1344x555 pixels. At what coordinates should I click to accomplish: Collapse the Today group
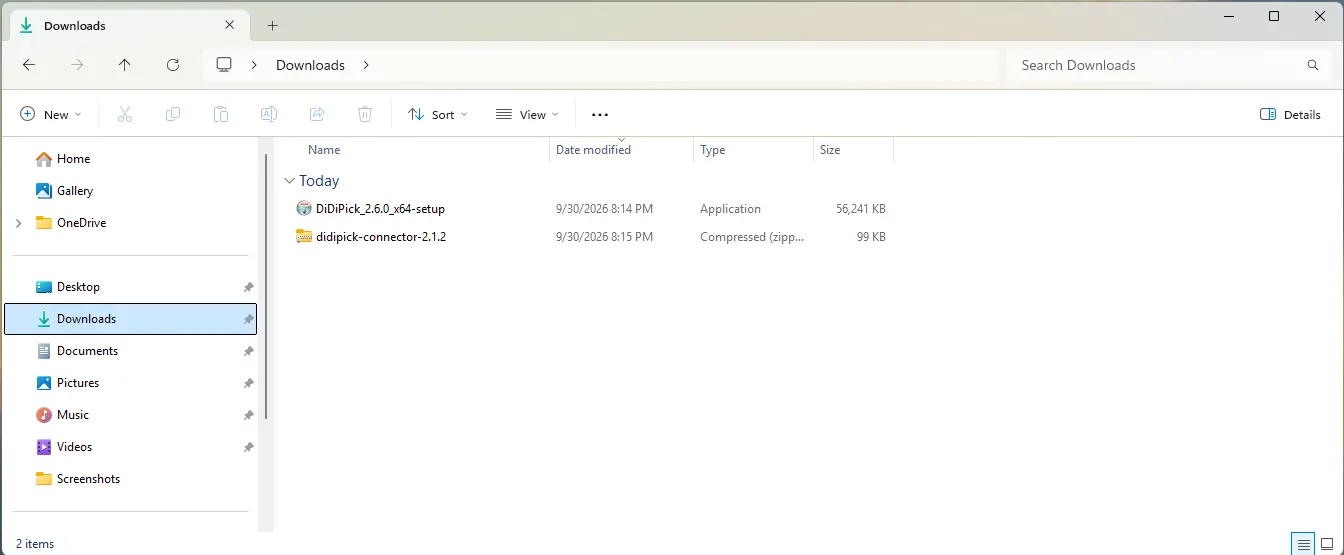pyautogui.click(x=289, y=181)
